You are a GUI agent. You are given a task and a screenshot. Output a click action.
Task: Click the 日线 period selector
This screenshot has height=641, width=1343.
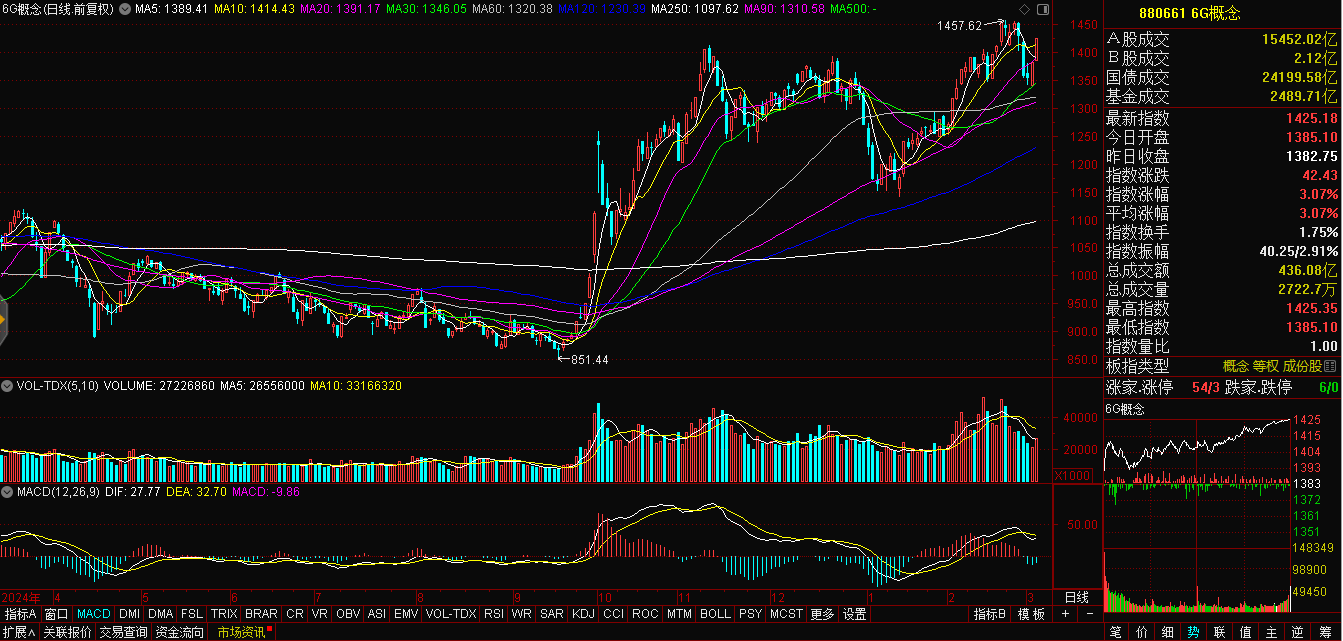click(1076, 597)
